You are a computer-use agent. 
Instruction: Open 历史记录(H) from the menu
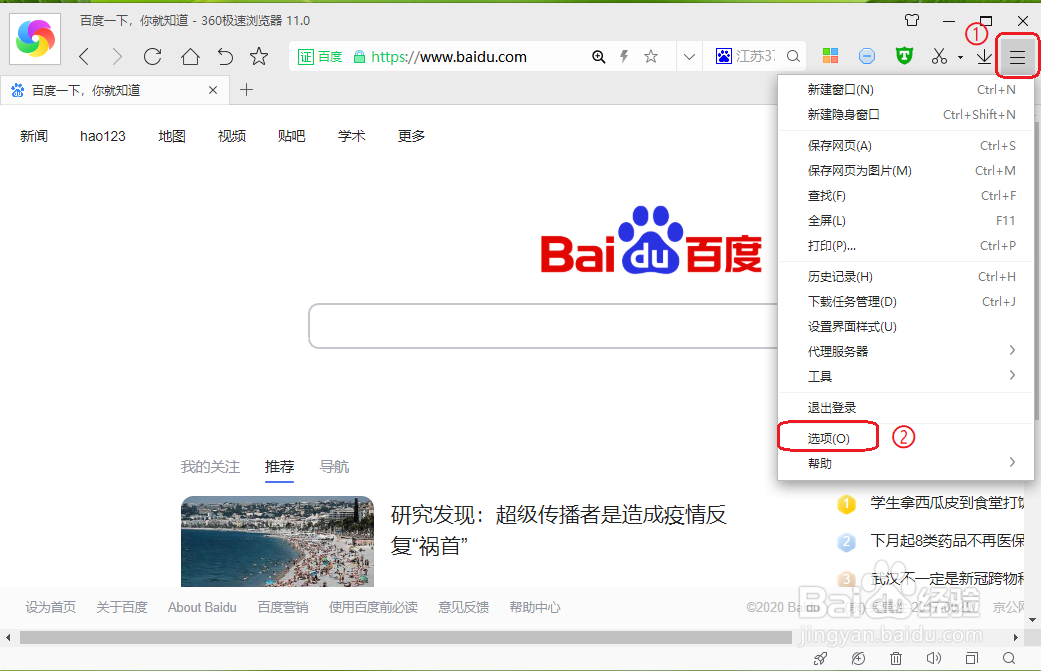click(906, 277)
